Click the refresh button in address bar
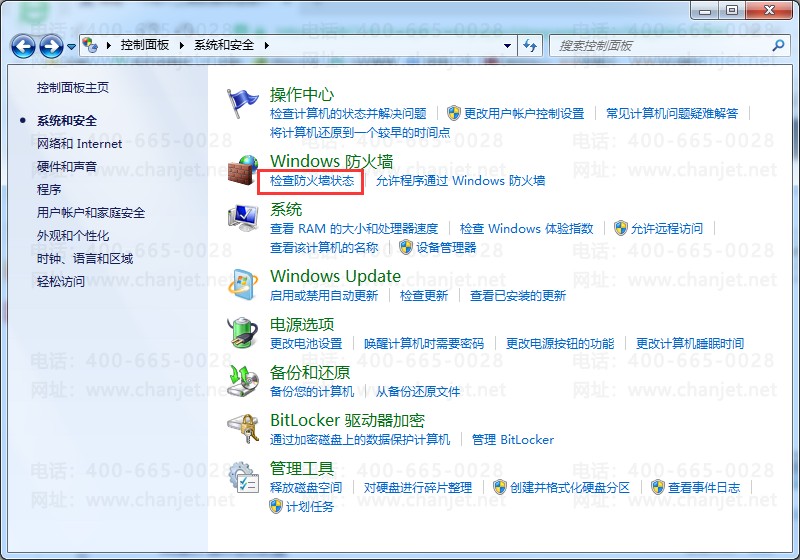Image resolution: width=800 pixels, height=560 pixels. pos(530,46)
